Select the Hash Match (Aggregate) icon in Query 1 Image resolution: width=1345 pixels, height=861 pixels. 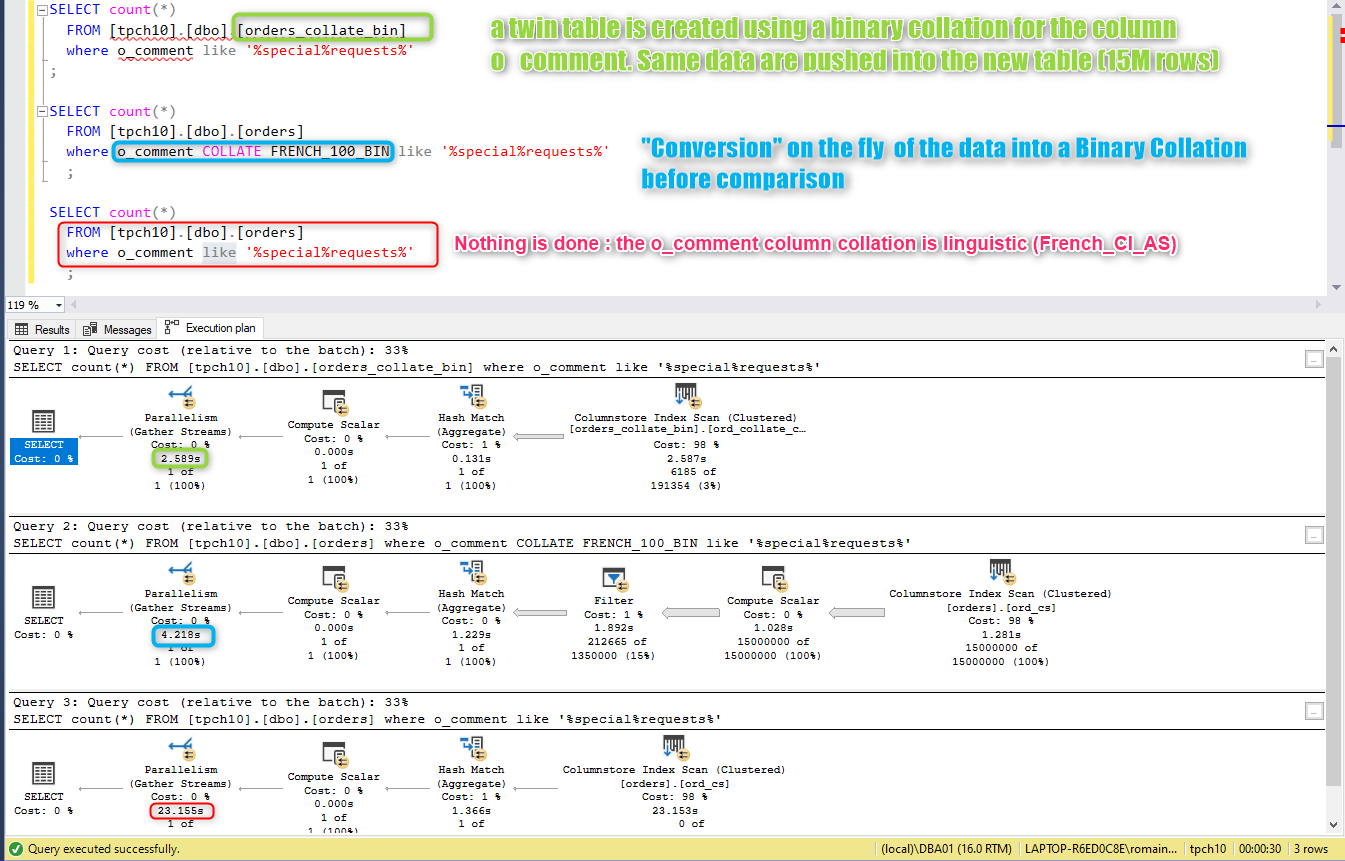click(x=472, y=395)
